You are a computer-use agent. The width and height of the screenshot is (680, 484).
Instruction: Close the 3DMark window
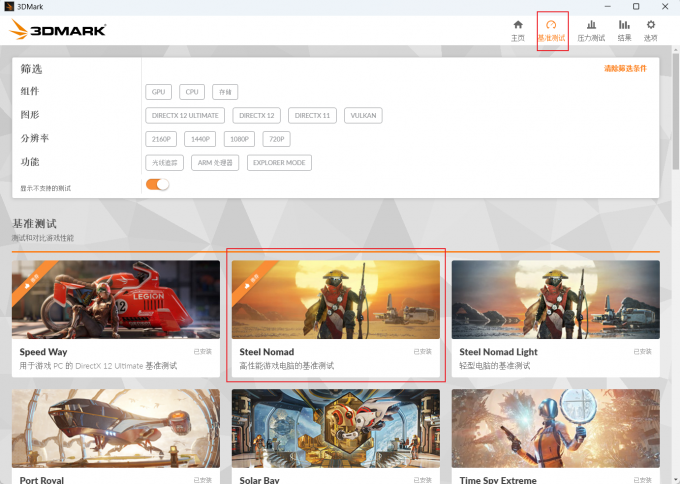665,7
